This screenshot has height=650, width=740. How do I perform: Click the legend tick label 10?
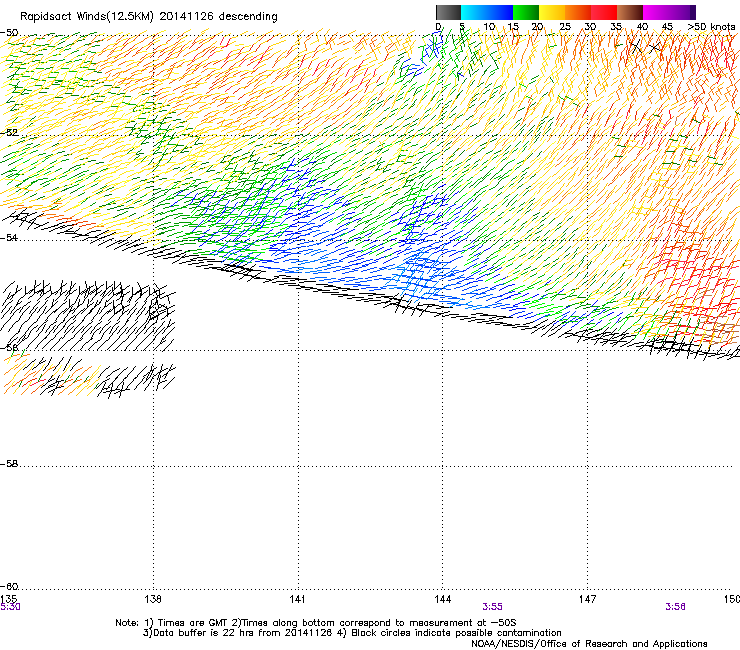pyautogui.click(x=489, y=27)
